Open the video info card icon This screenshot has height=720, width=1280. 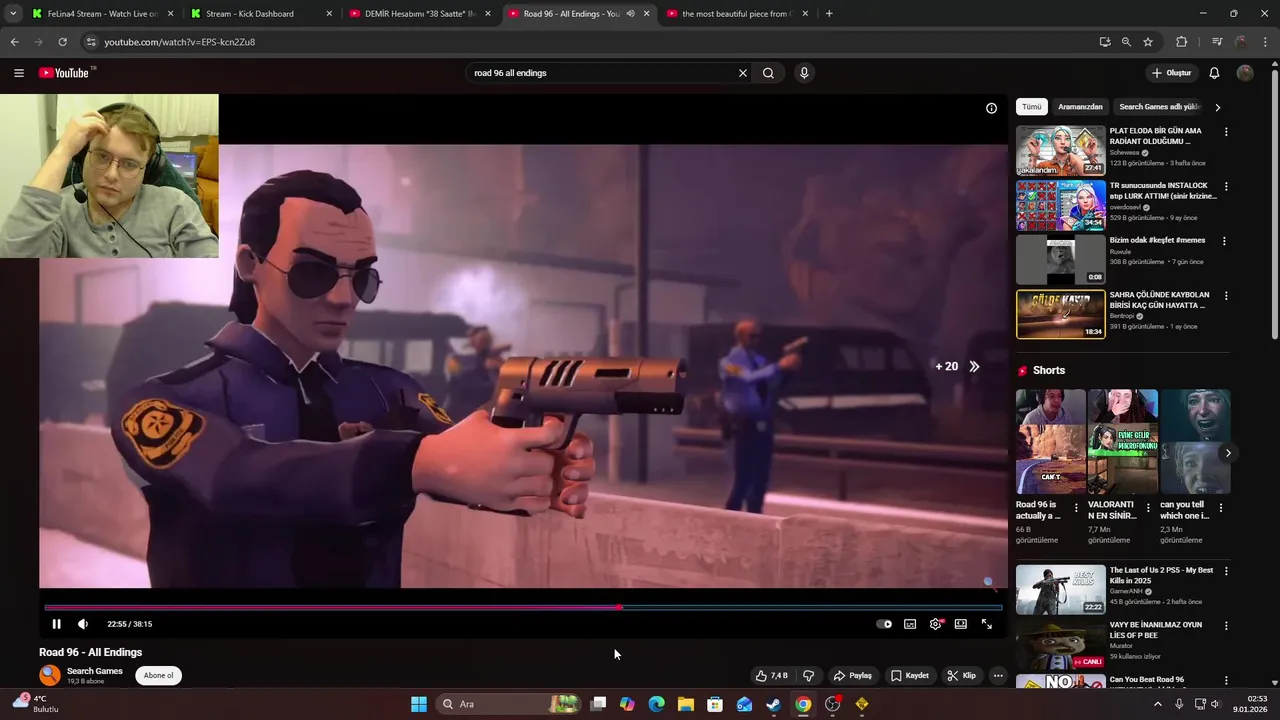pos(991,108)
